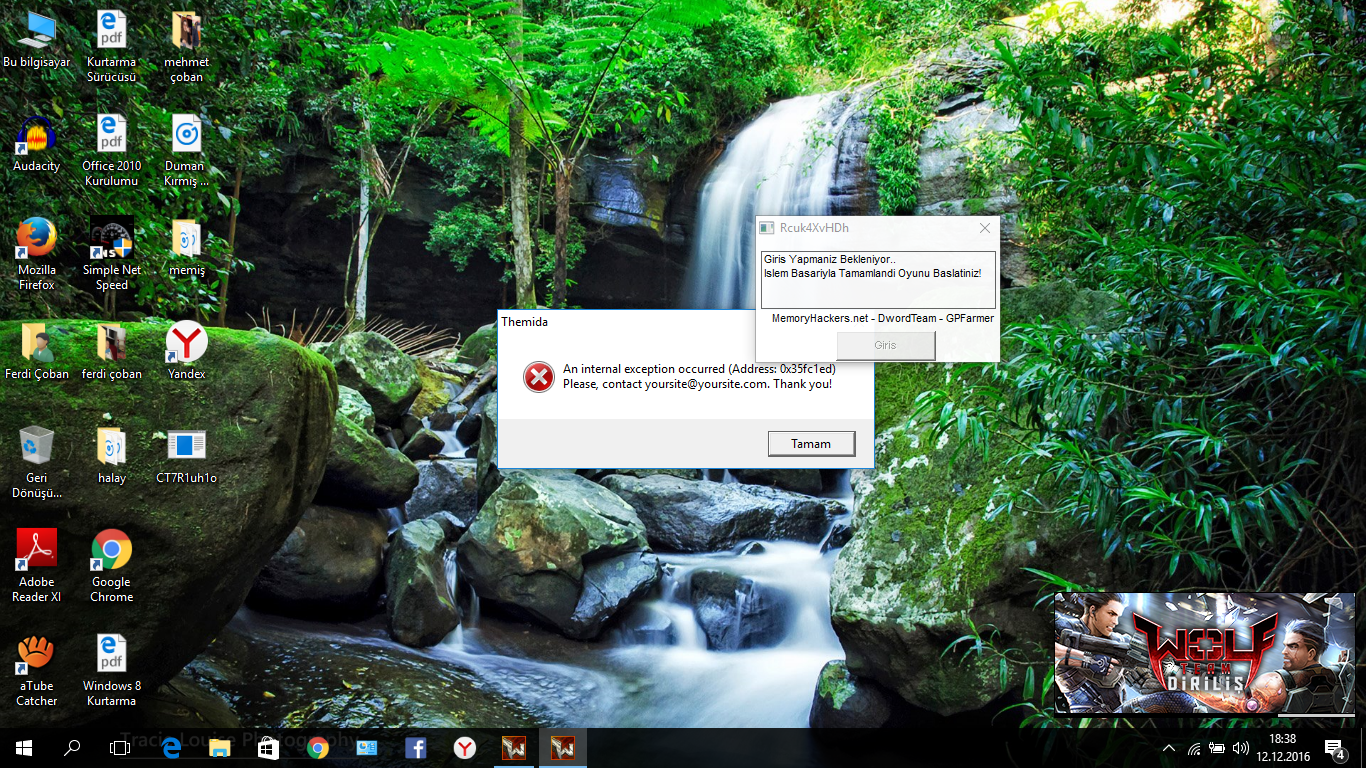Open the volume speaker tray icon
The height and width of the screenshot is (768, 1366).
pyautogui.click(x=1241, y=748)
